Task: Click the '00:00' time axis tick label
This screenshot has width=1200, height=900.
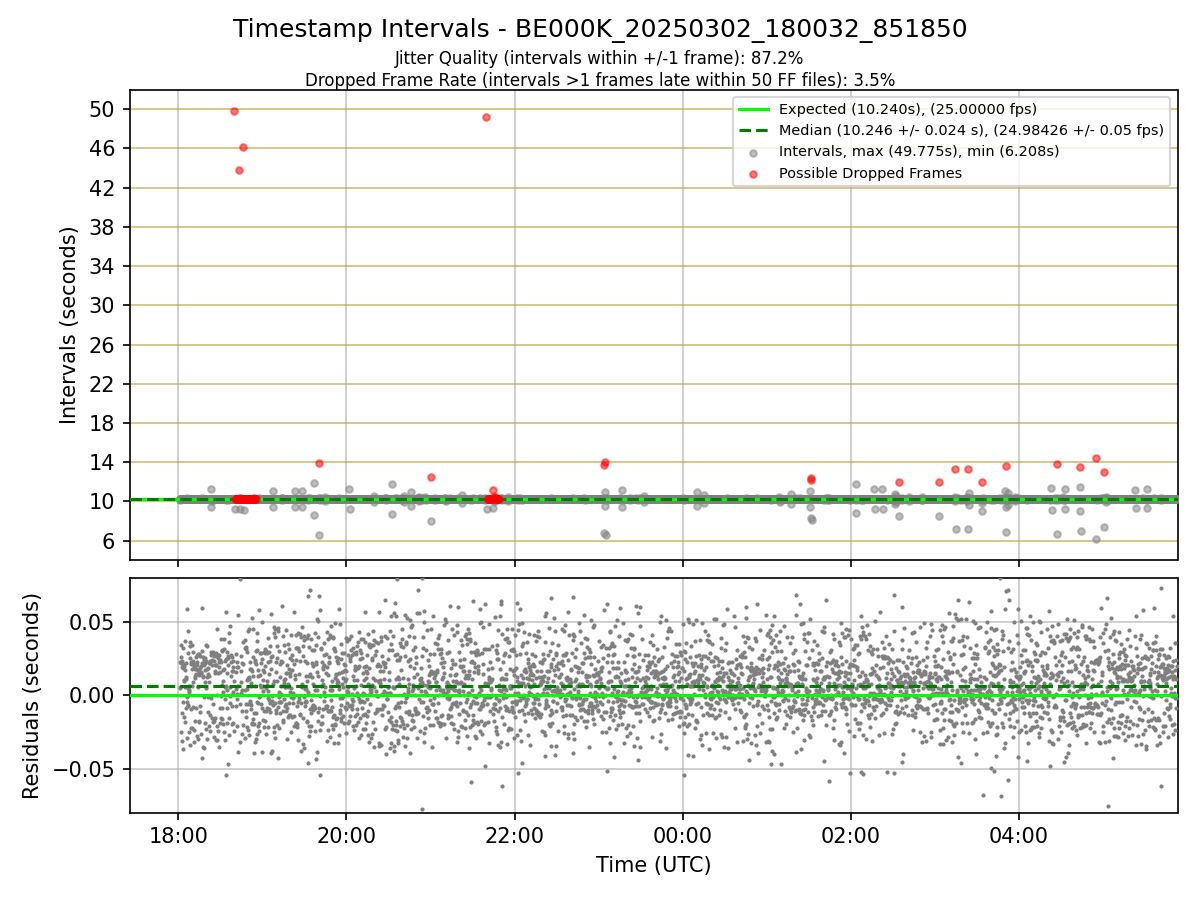Action: click(x=682, y=835)
